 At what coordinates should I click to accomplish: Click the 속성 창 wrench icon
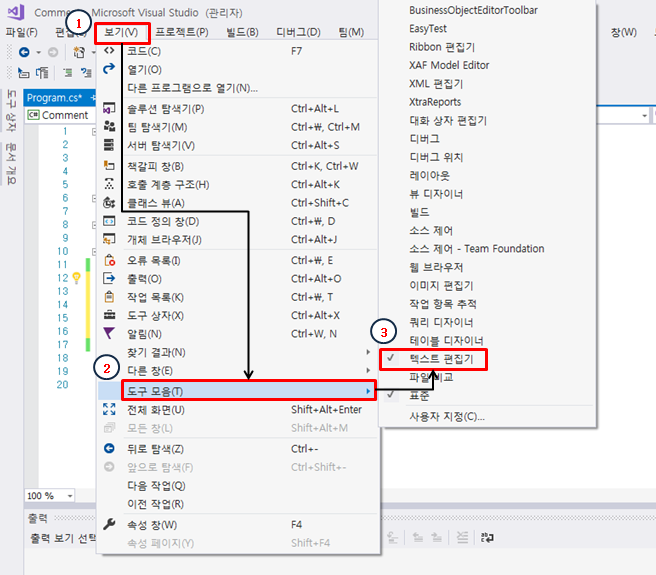(x=109, y=524)
